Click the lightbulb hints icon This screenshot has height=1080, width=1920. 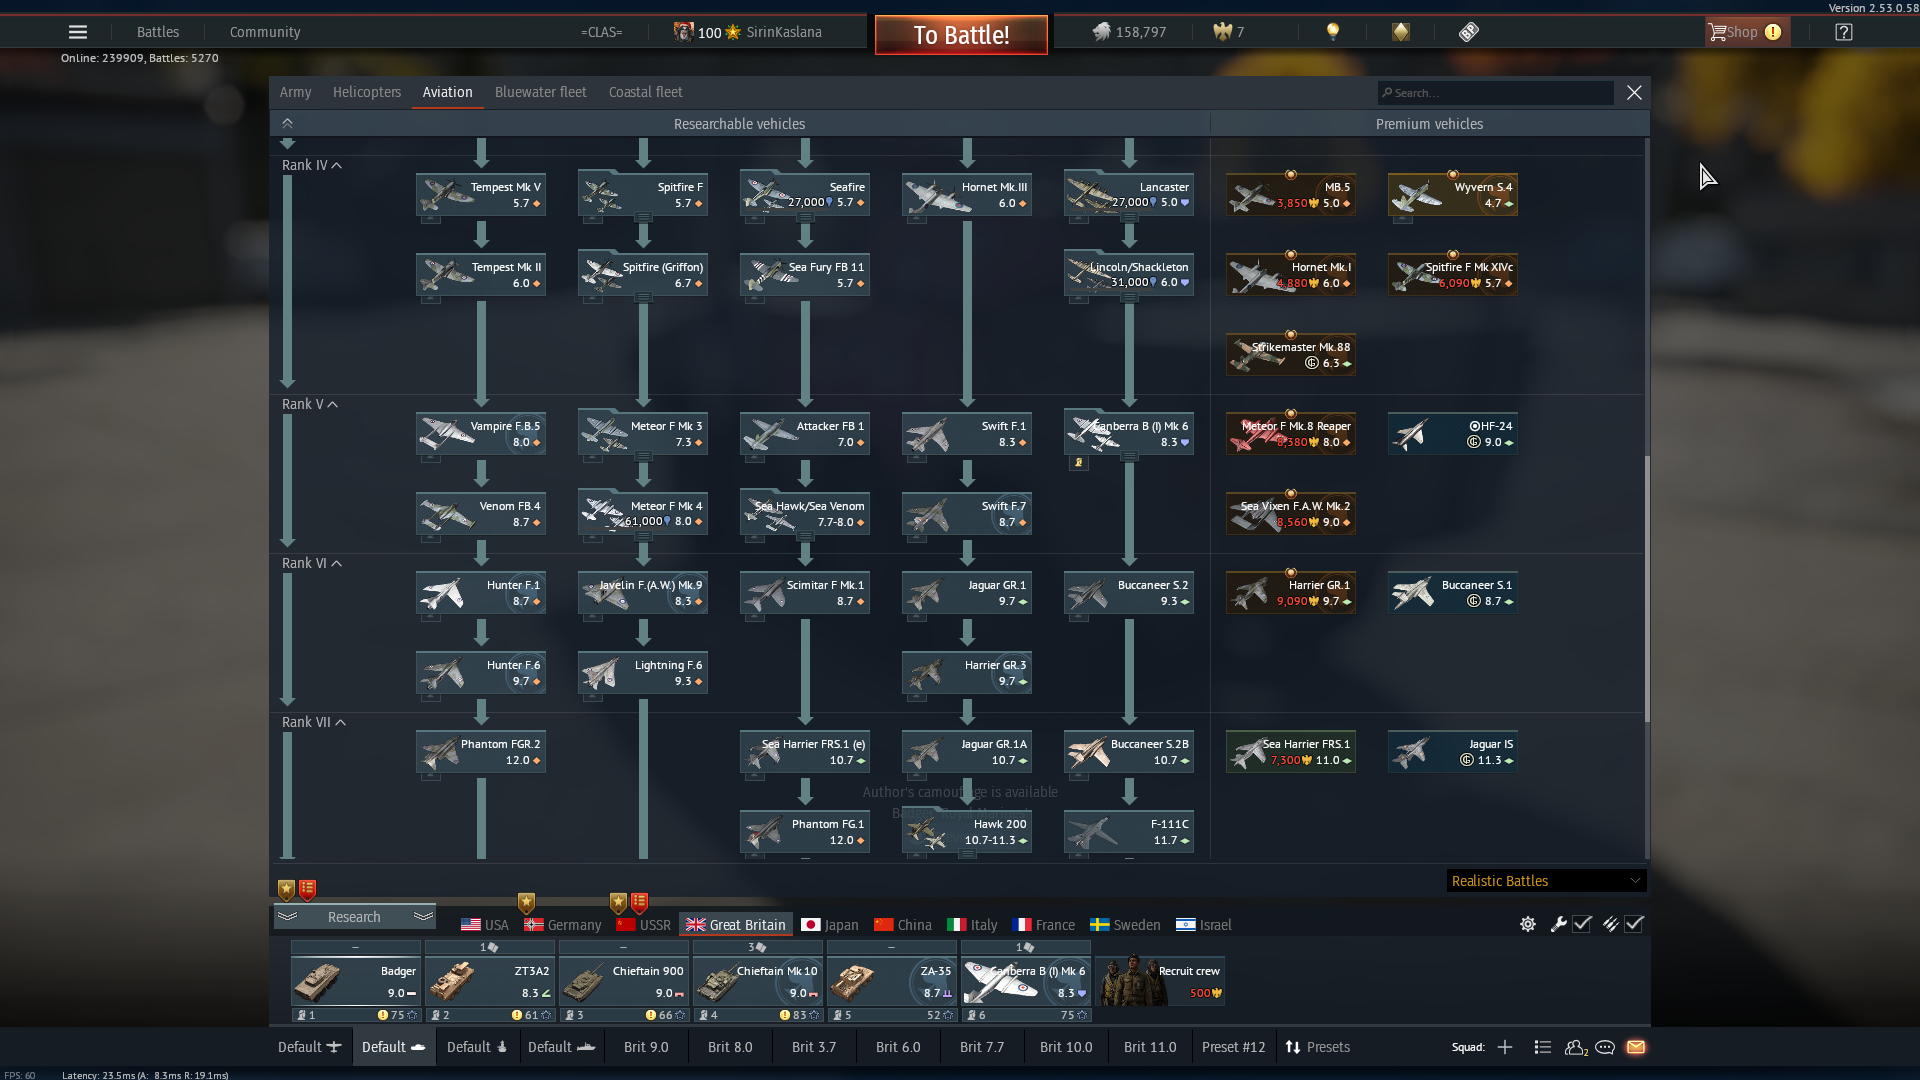(x=1332, y=32)
